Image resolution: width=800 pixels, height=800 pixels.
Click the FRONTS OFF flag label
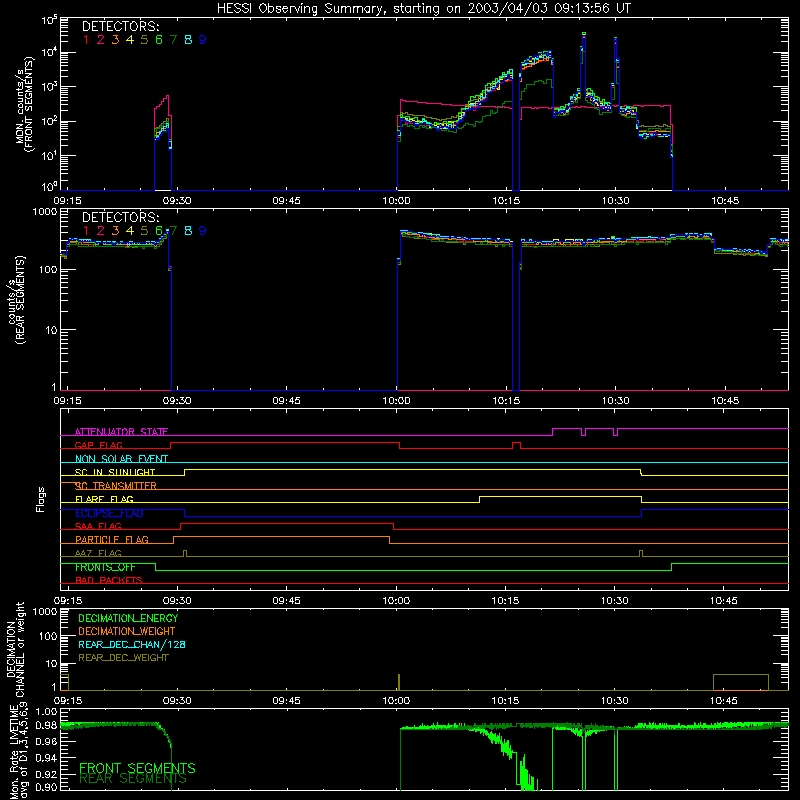pos(105,567)
